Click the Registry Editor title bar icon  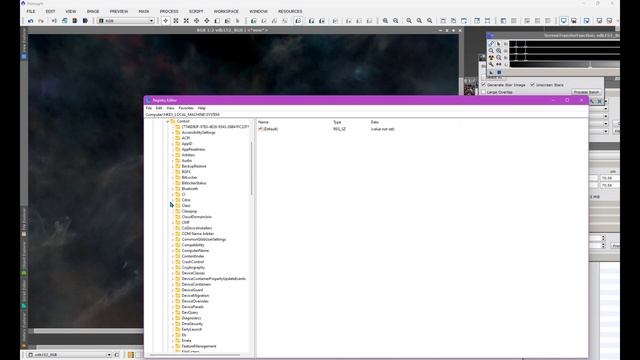(149, 100)
